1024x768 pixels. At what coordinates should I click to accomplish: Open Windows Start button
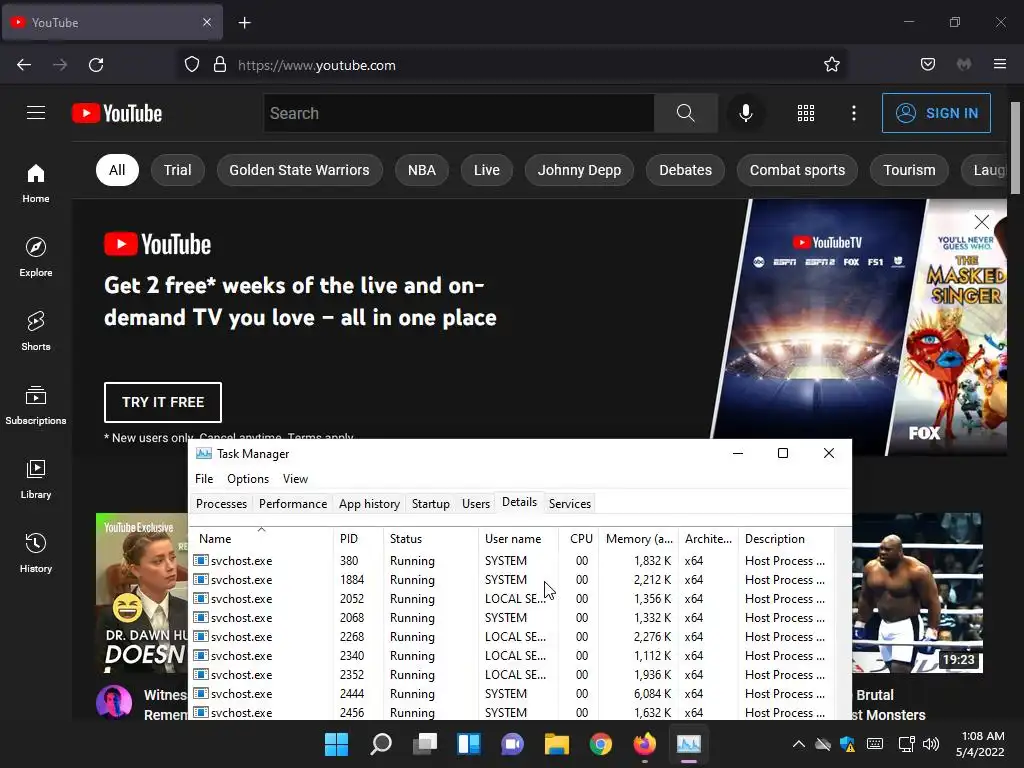click(336, 744)
